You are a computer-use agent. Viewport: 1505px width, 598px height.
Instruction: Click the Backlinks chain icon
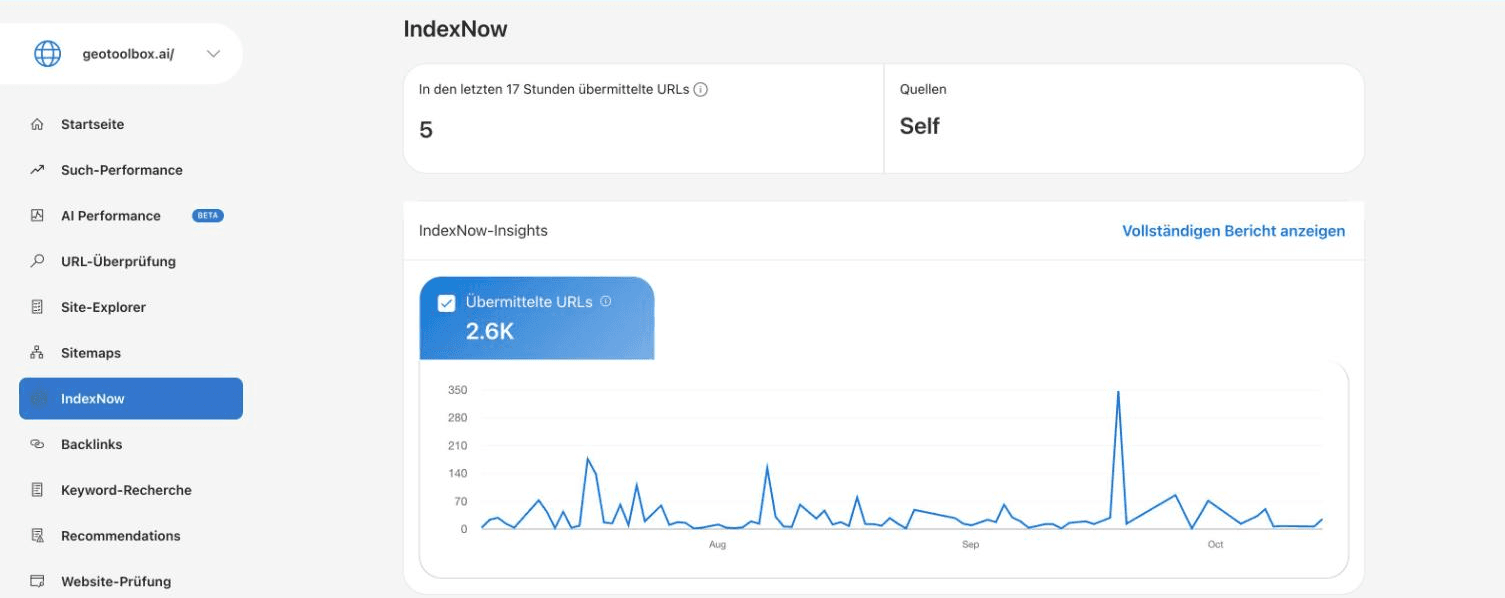tap(37, 444)
